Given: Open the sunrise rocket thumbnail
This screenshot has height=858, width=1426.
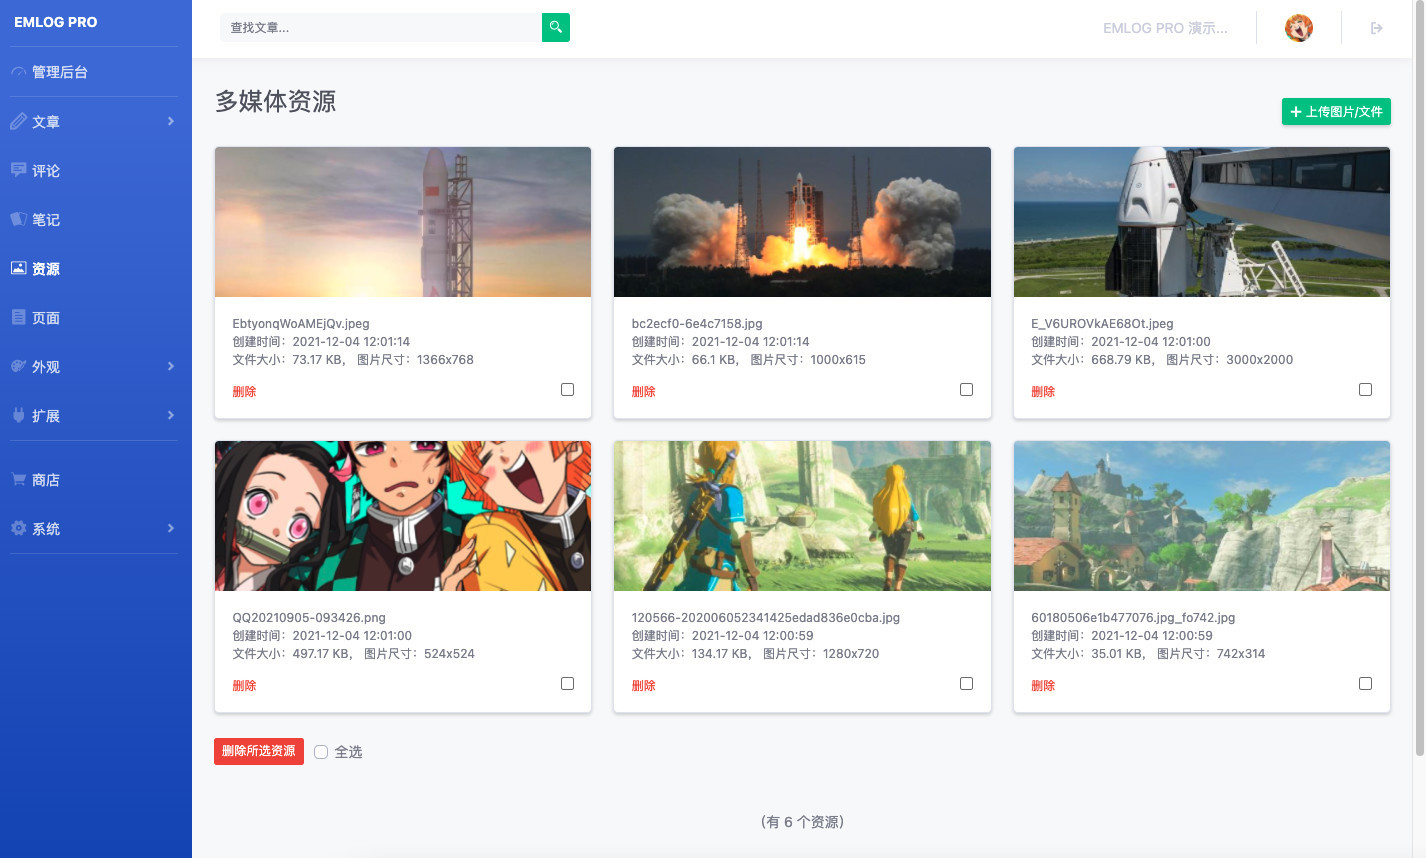Looking at the screenshot, I should pos(403,222).
